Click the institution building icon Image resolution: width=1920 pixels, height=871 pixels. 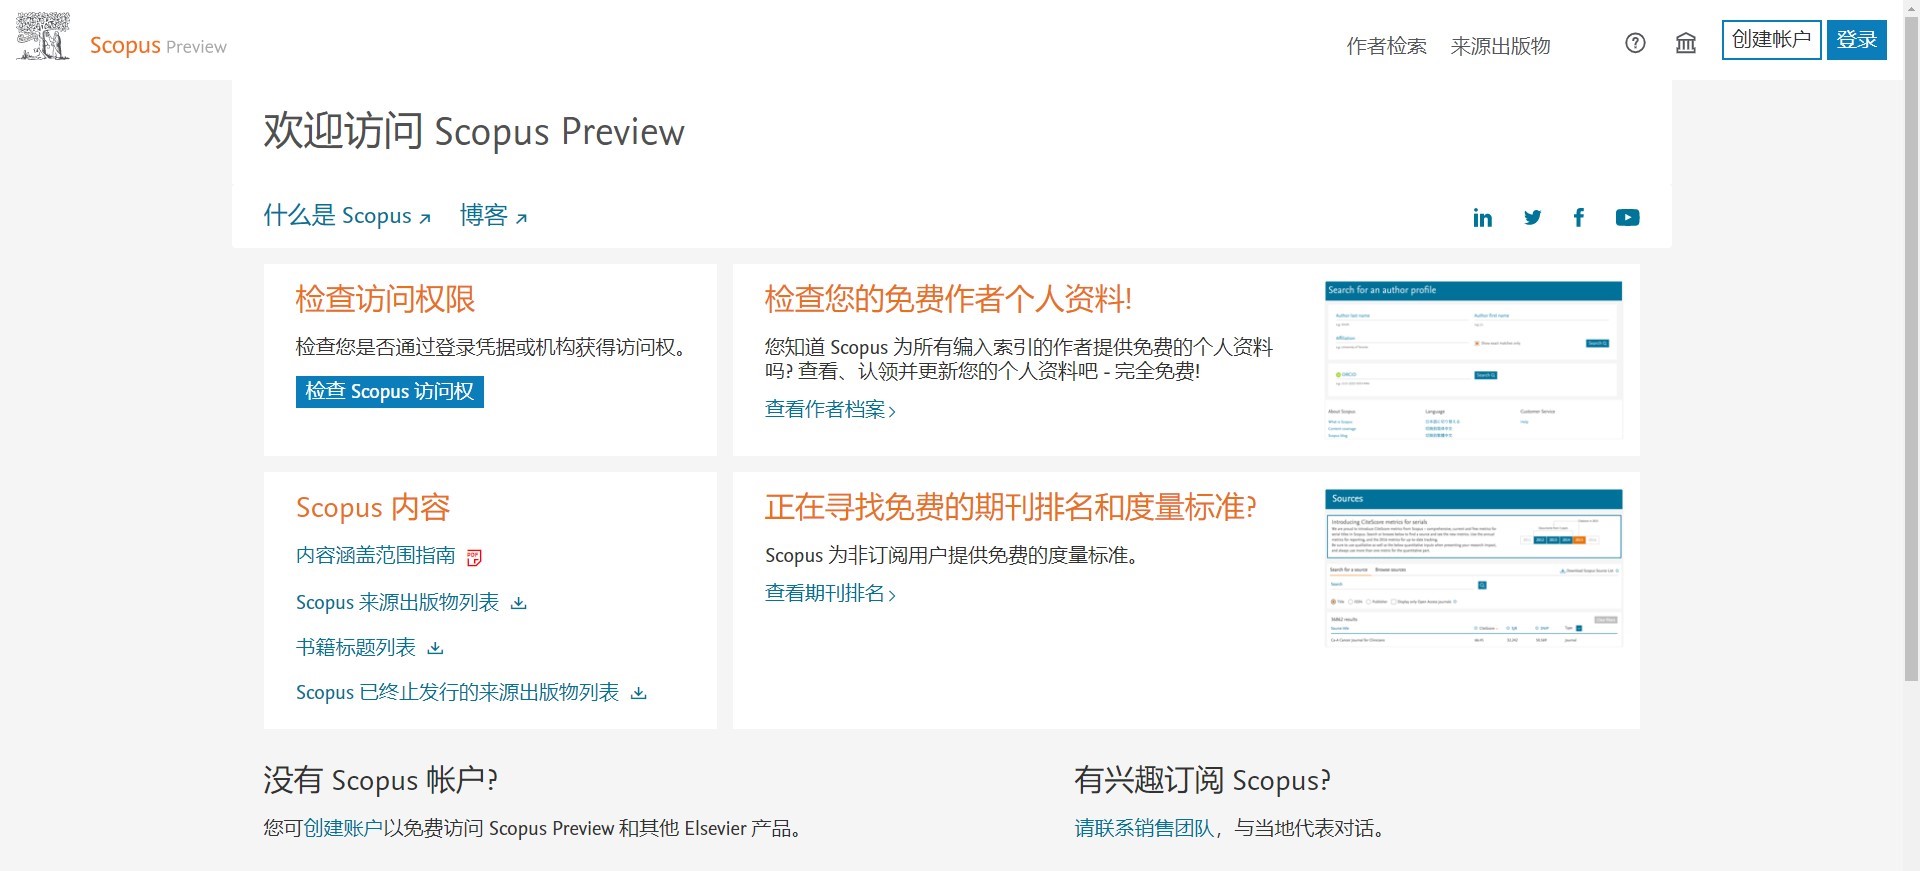click(x=1686, y=43)
